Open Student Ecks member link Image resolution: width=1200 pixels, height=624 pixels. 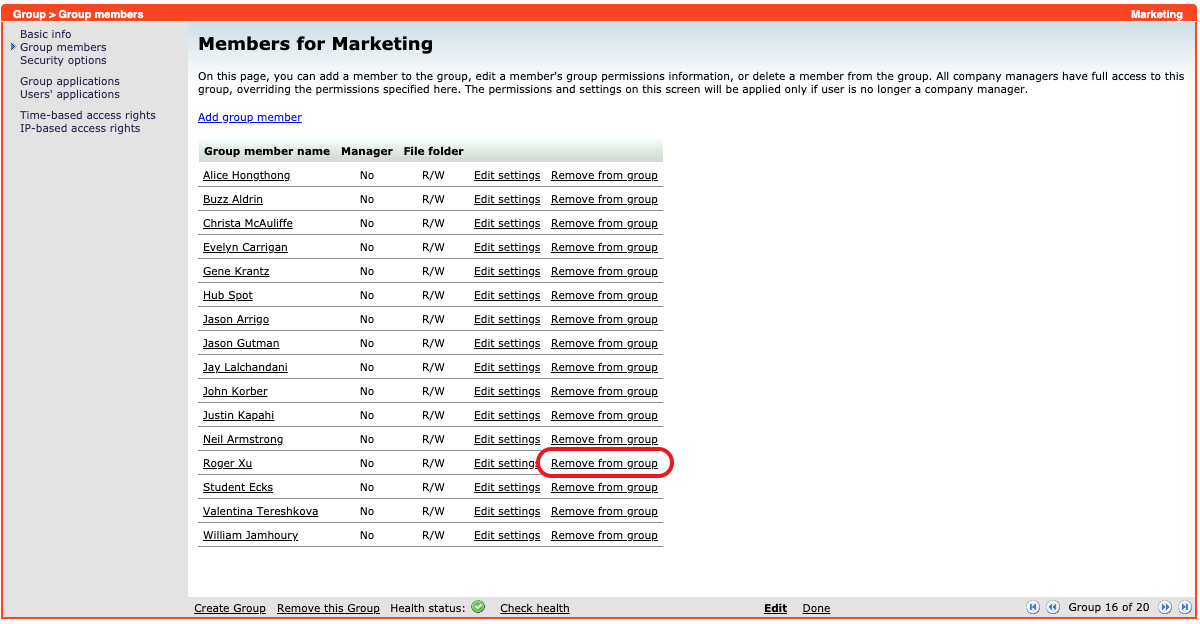[x=238, y=487]
